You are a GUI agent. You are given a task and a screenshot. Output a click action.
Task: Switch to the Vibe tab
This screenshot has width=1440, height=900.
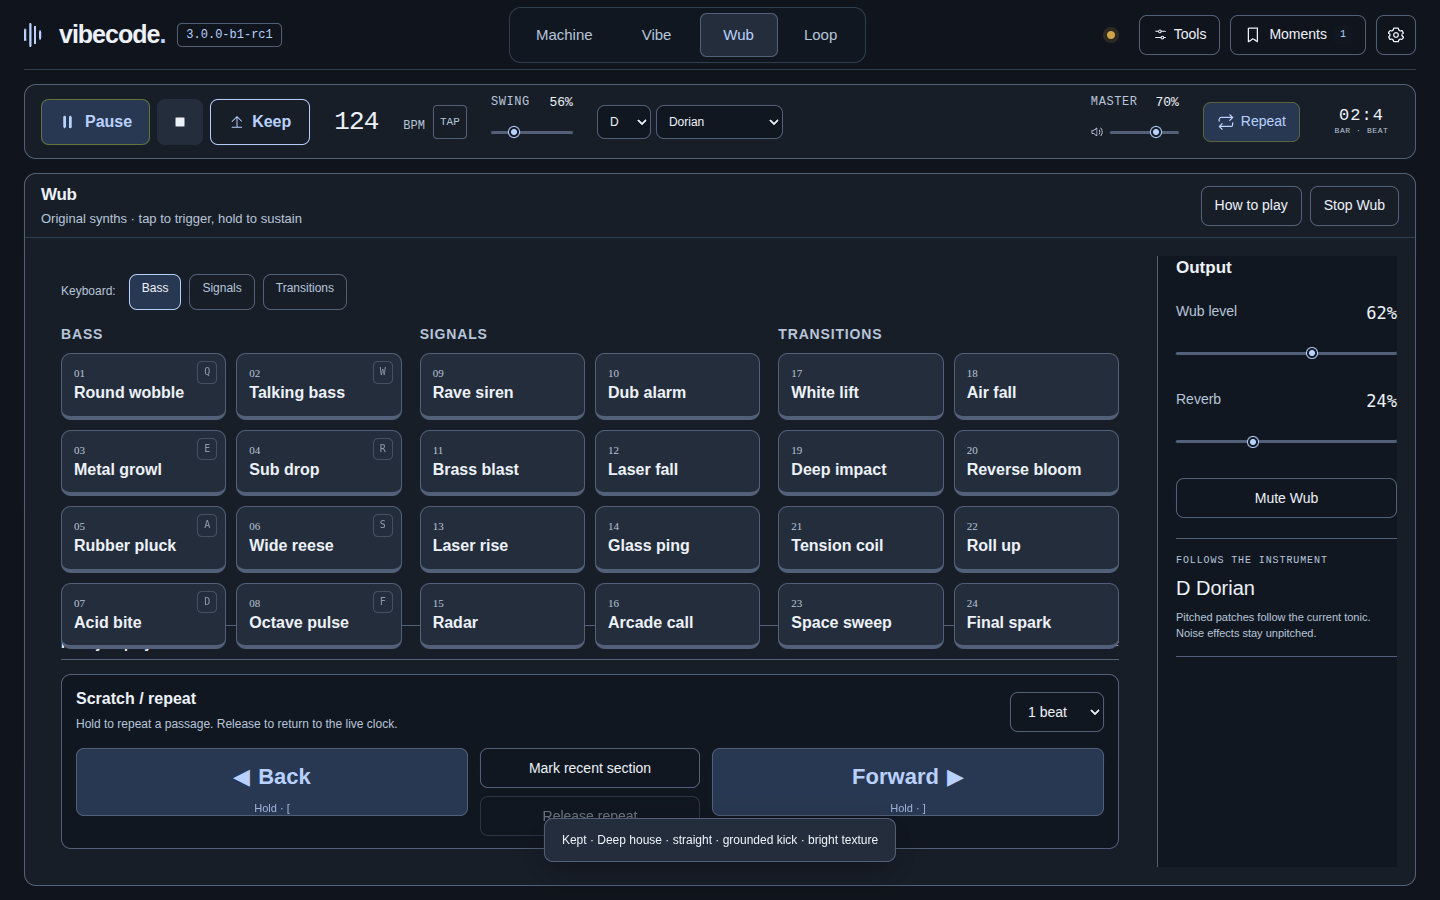656,35
